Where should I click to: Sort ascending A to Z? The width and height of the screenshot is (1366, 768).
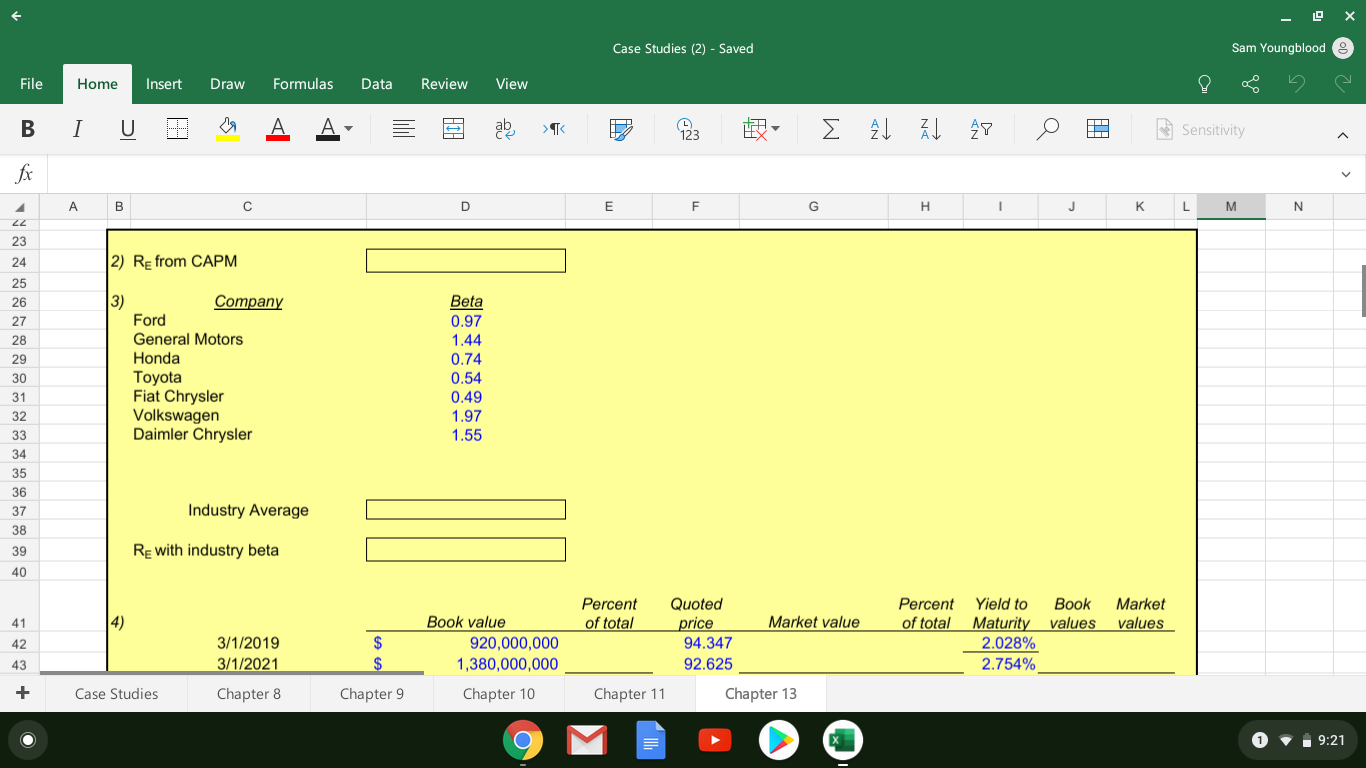click(x=880, y=130)
